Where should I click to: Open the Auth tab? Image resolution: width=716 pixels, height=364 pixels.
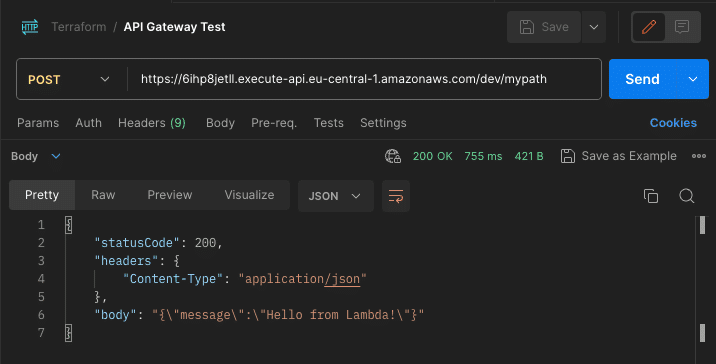pos(89,123)
